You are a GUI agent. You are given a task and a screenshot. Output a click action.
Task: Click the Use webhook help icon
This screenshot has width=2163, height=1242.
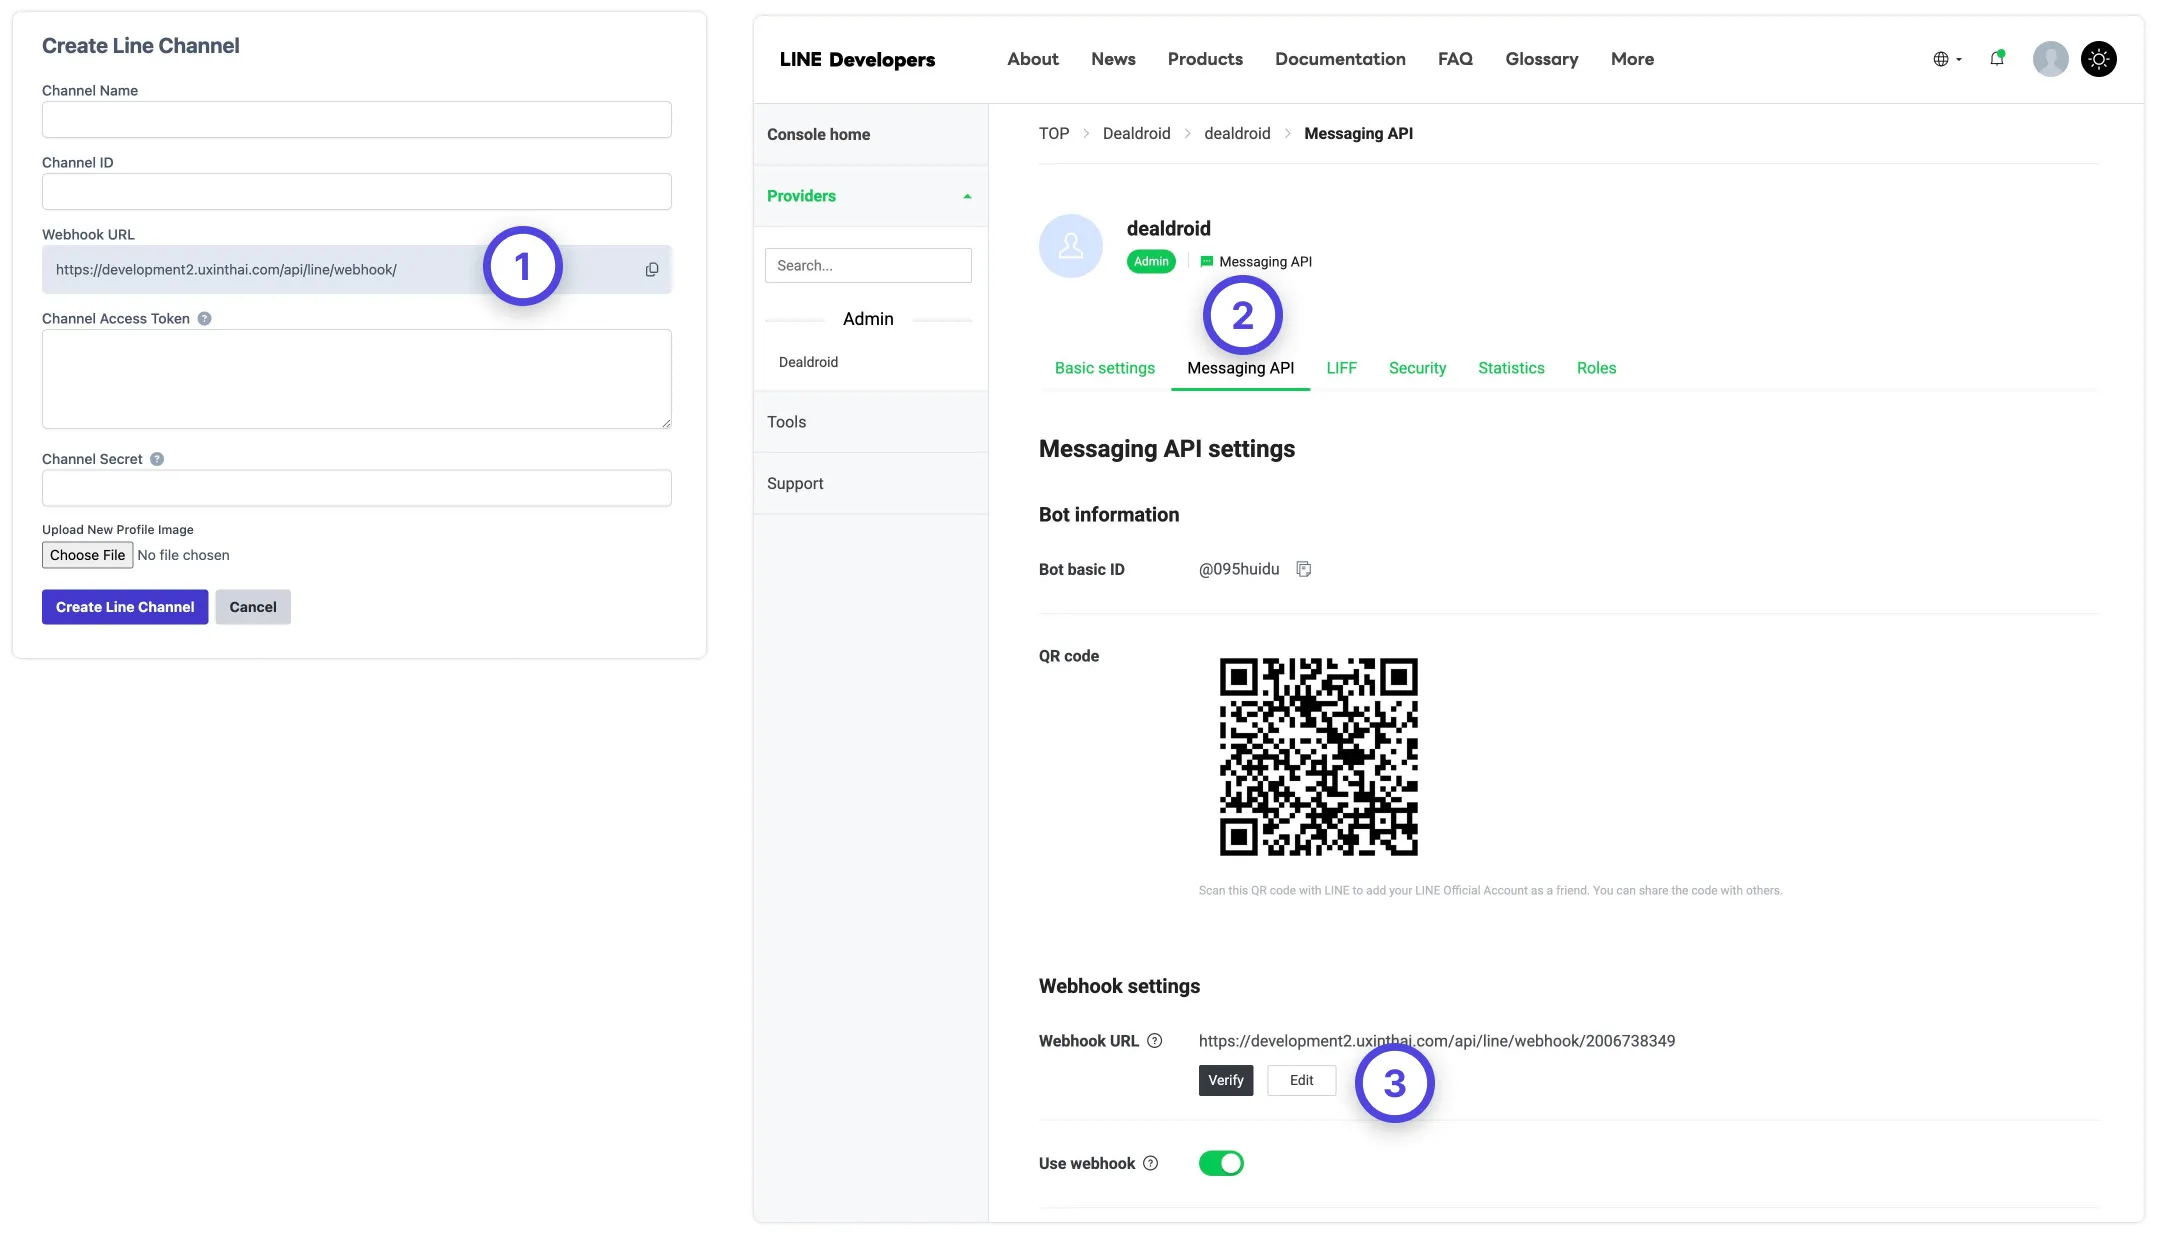point(1151,1163)
